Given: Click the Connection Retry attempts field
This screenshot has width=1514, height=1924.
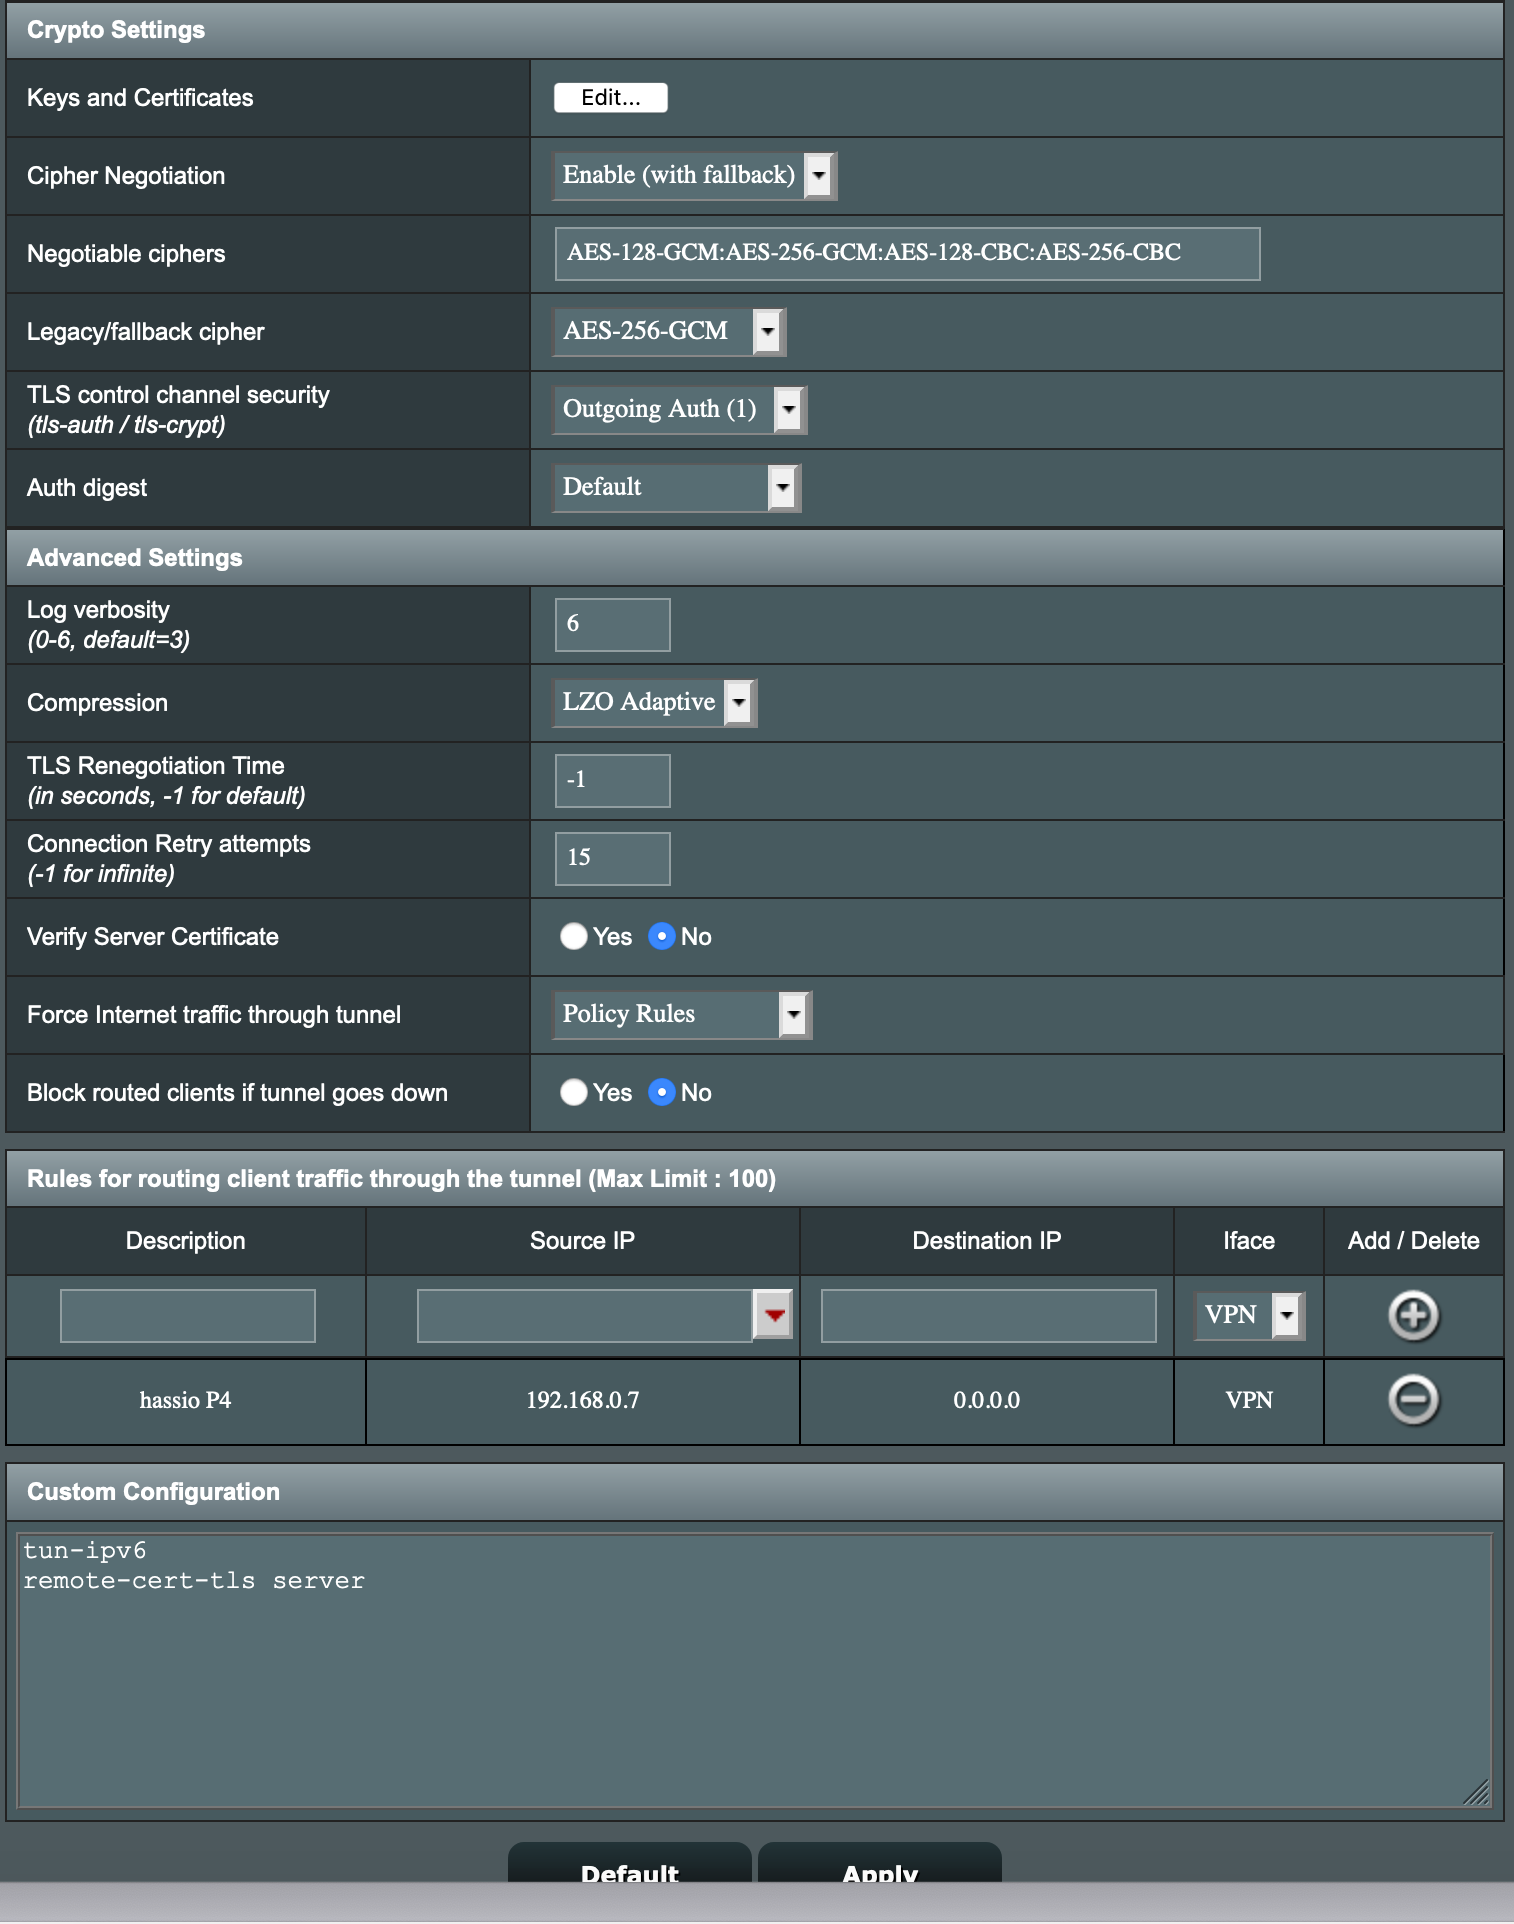Looking at the screenshot, I should point(612,859).
